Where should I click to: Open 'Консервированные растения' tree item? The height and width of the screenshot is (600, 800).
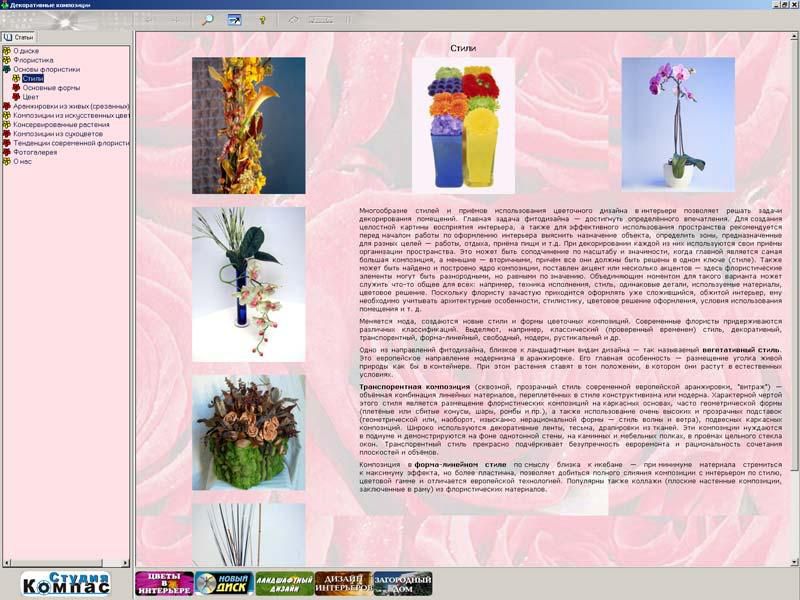(60, 124)
